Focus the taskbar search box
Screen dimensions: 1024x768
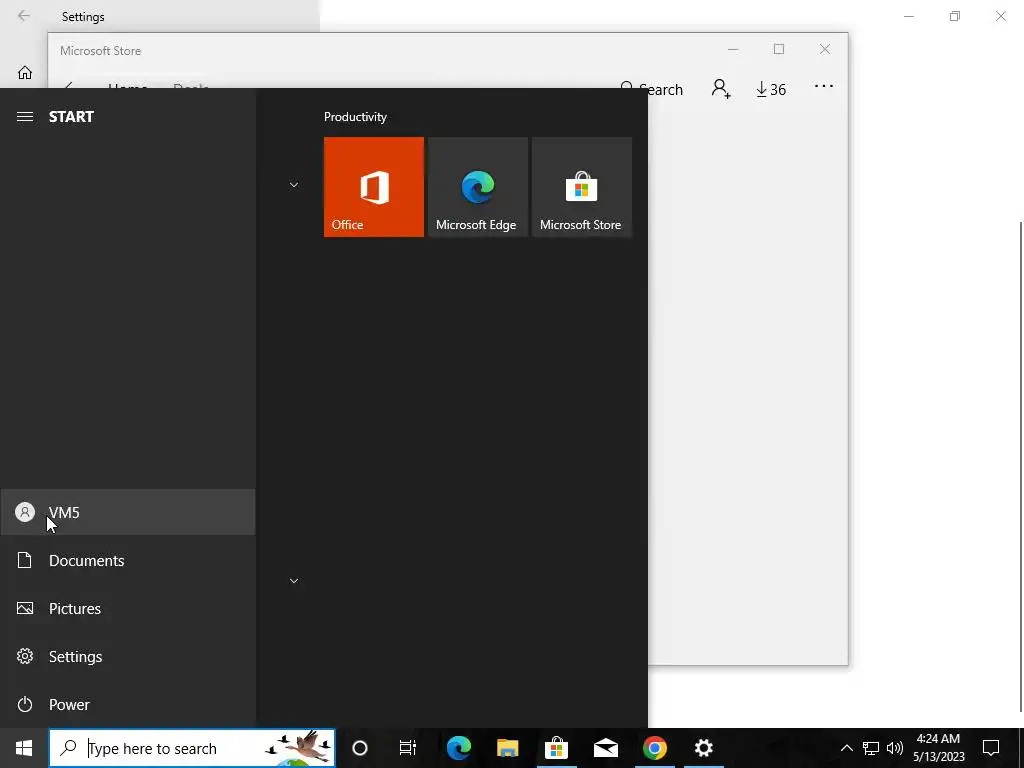tap(192, 748)
